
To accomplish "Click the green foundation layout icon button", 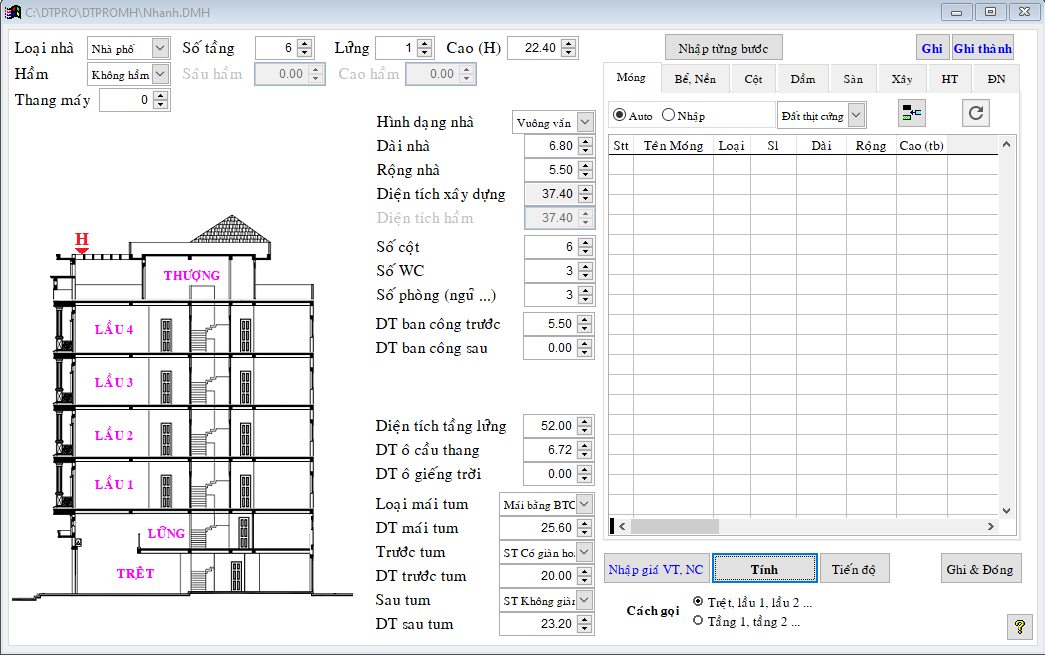I will pos(911,114).
